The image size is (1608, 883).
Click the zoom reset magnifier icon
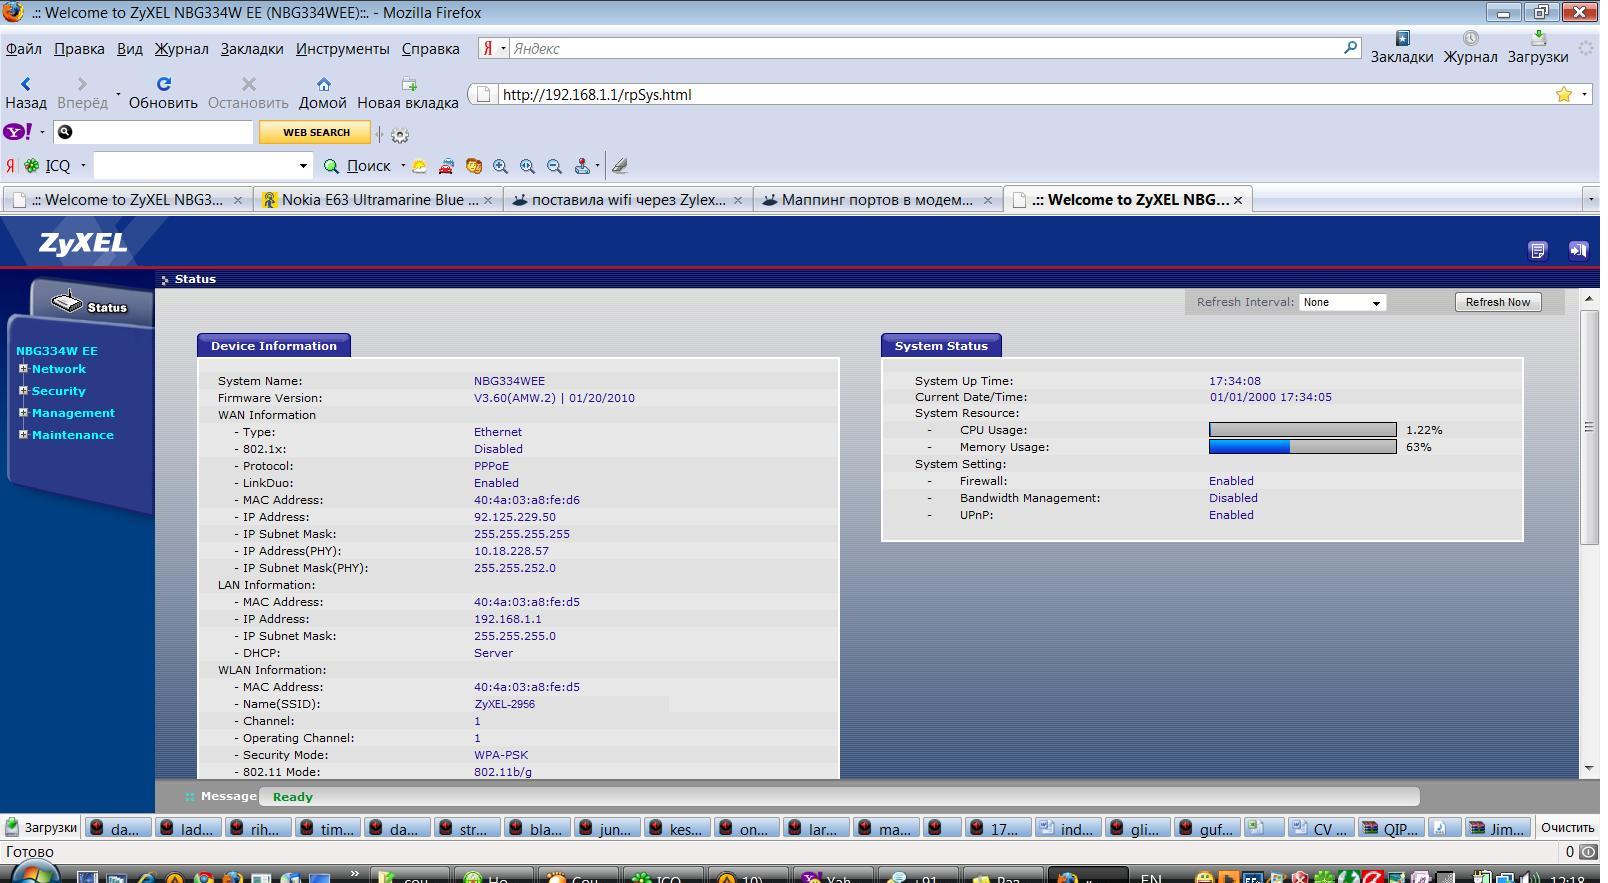[527, 166]
